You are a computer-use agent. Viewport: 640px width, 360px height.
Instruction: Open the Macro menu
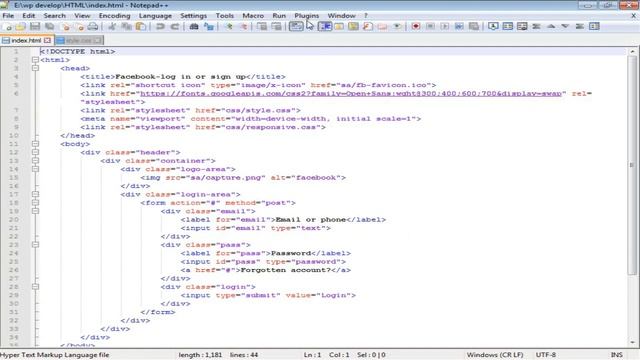coord(253,16)
